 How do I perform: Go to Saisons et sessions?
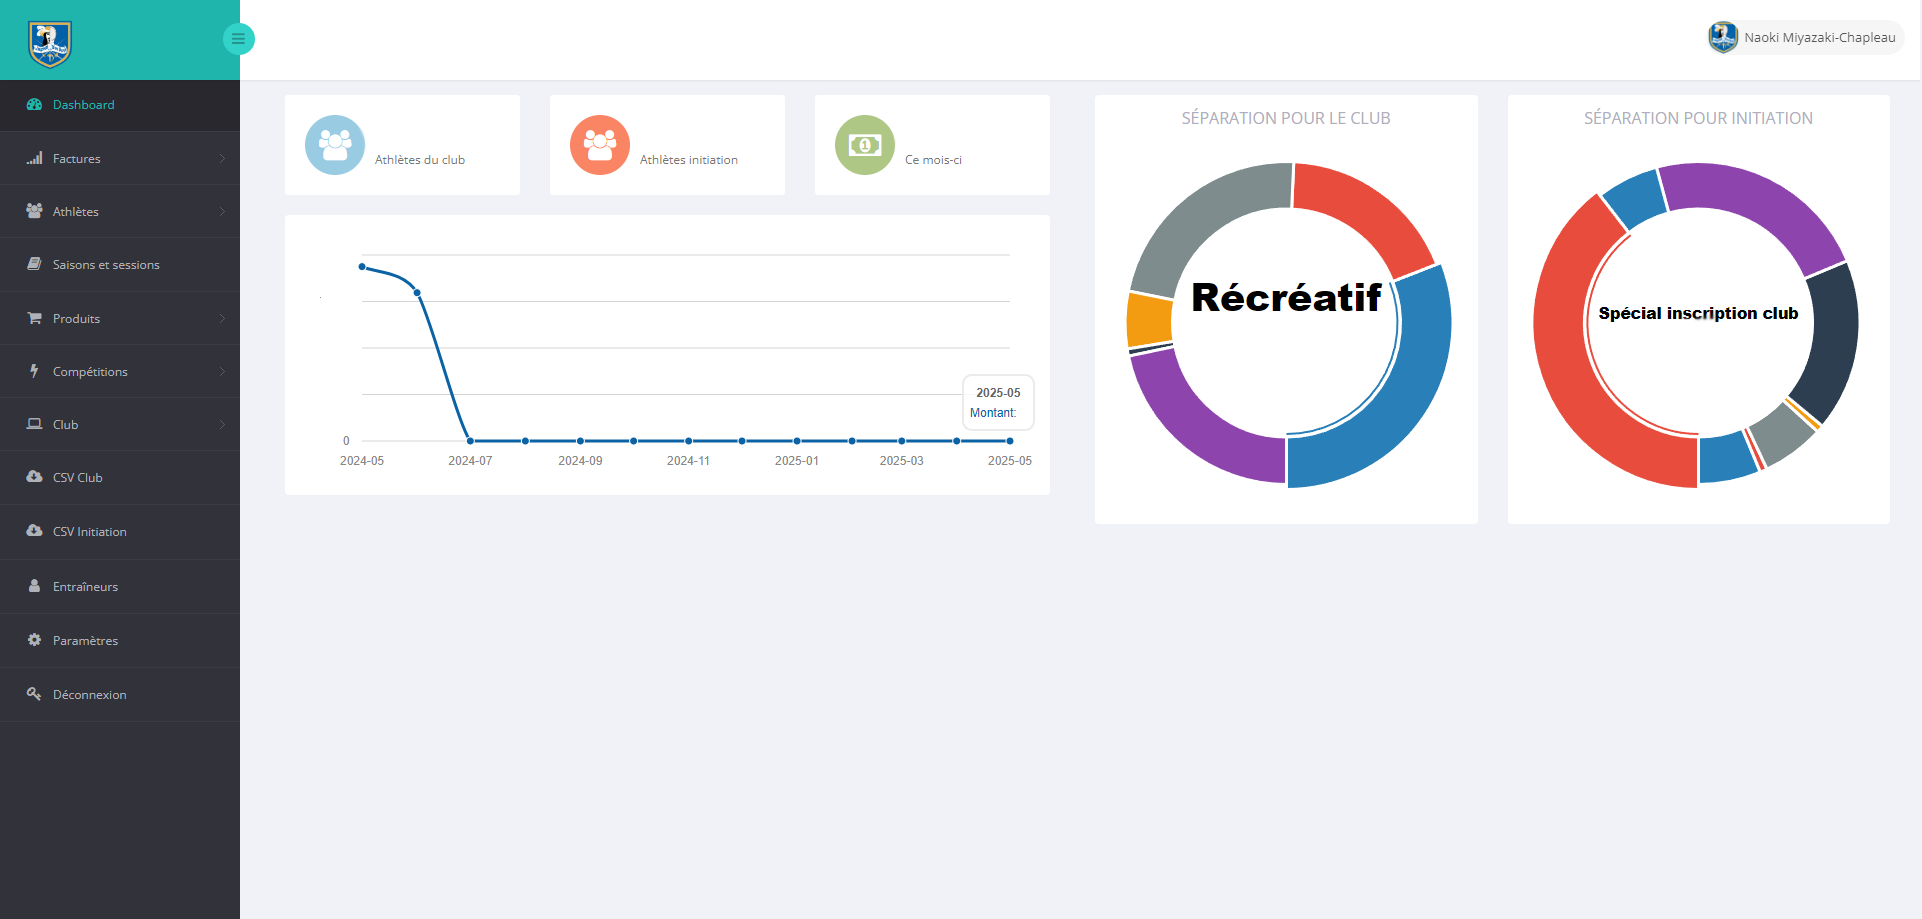[106, 265]
